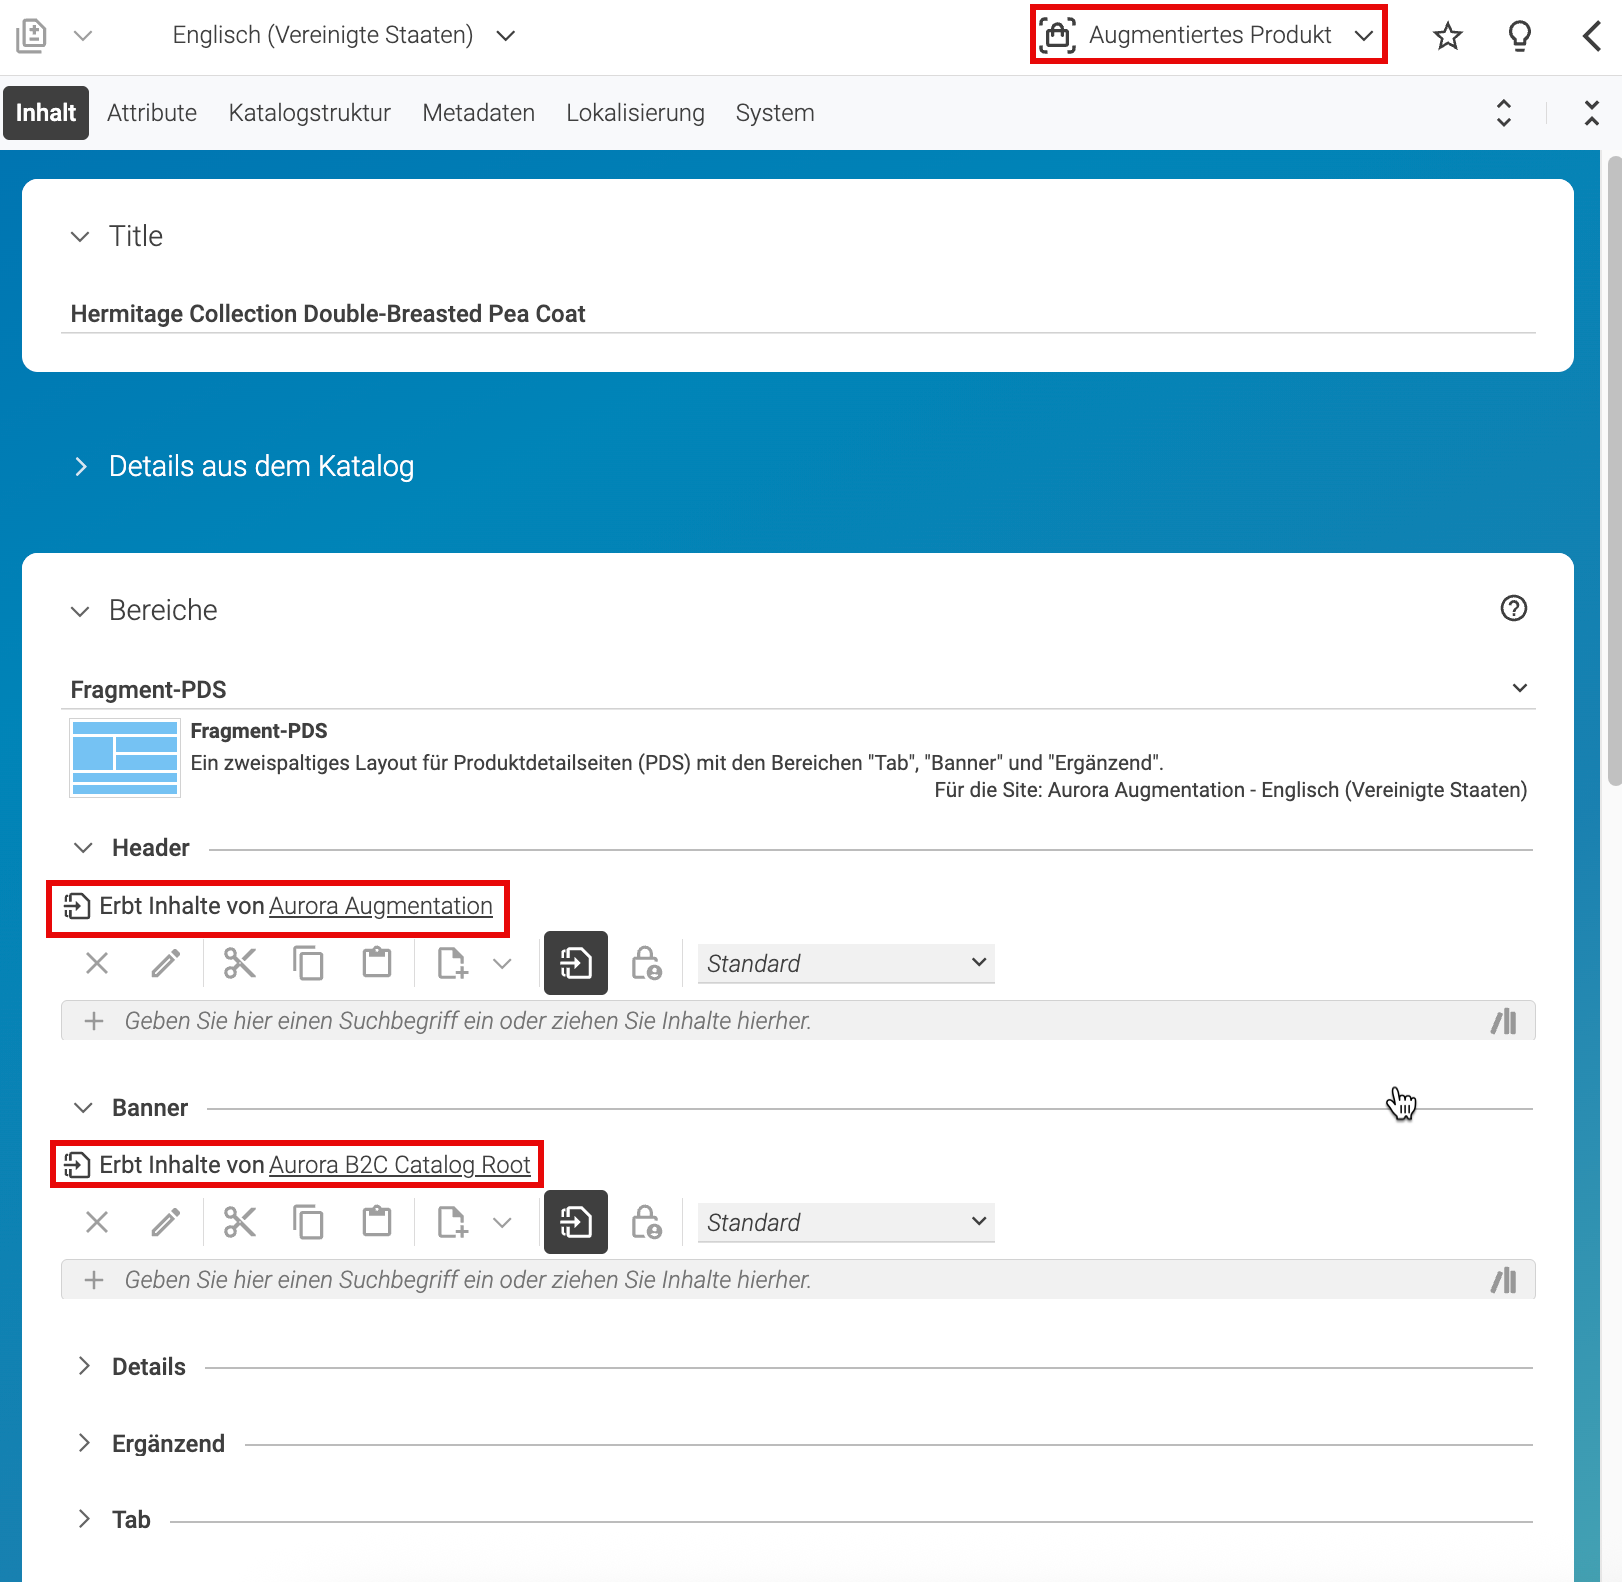
Task: Click the bookmark star icon
Action: (x=1447, y=36)
